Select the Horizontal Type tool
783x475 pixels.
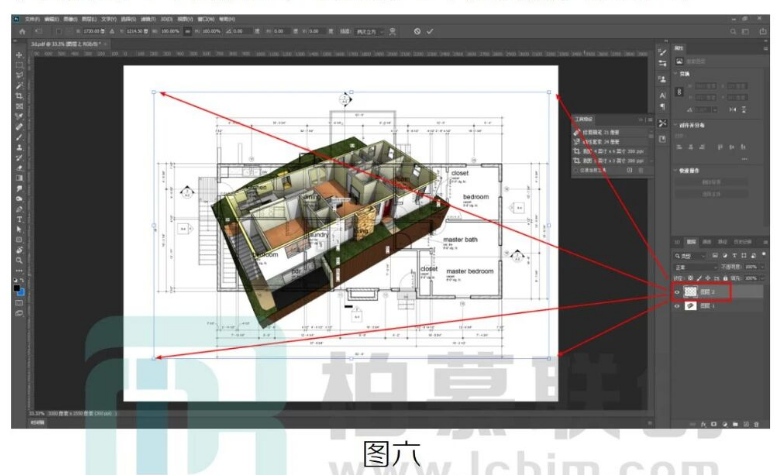pos(19,219)
